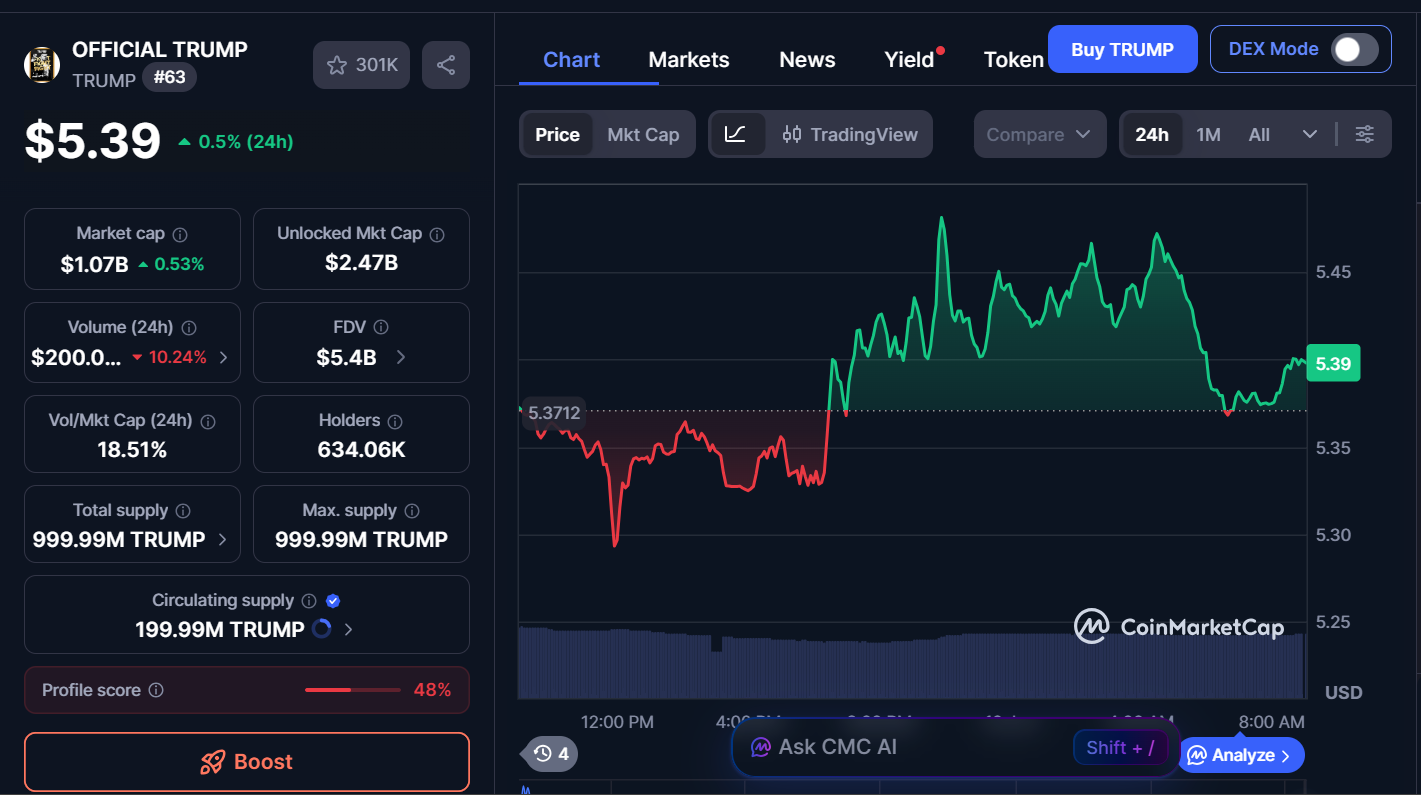Click the Profile score progress bar
Image resolution: width=1421 pixels, height=795 pixels.
(x=352, y=690)
